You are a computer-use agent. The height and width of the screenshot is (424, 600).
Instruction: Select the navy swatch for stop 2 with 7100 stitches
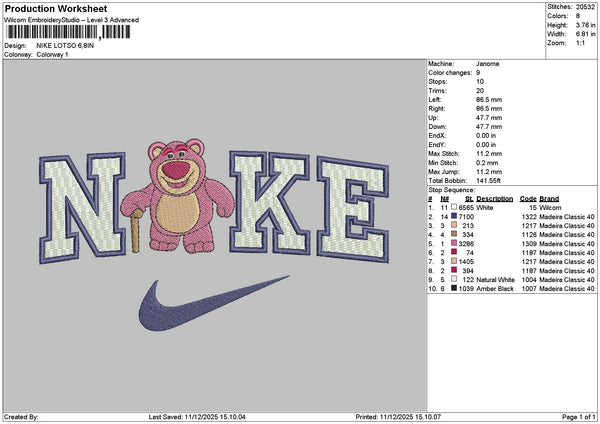coord(454,216)
